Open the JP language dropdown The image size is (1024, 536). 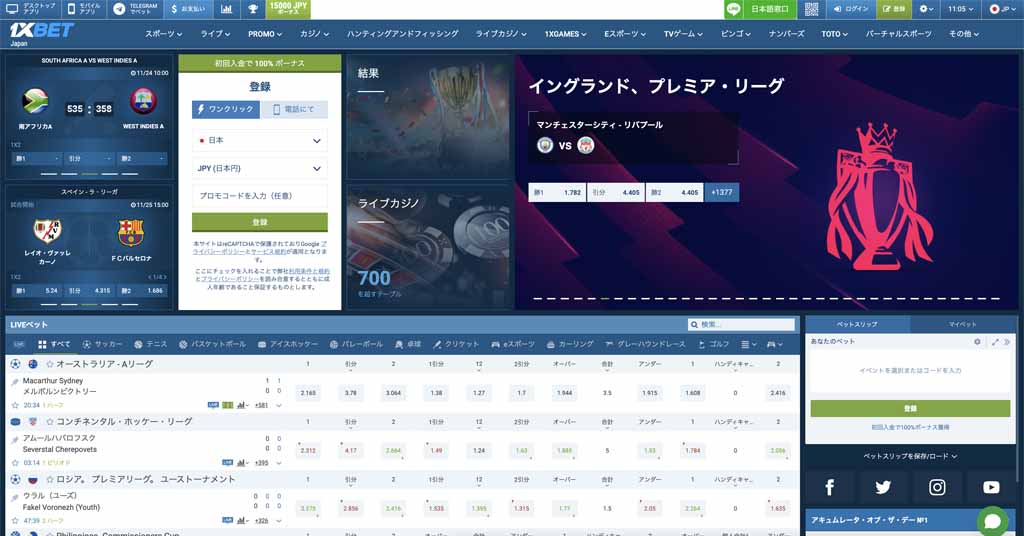1003,9
